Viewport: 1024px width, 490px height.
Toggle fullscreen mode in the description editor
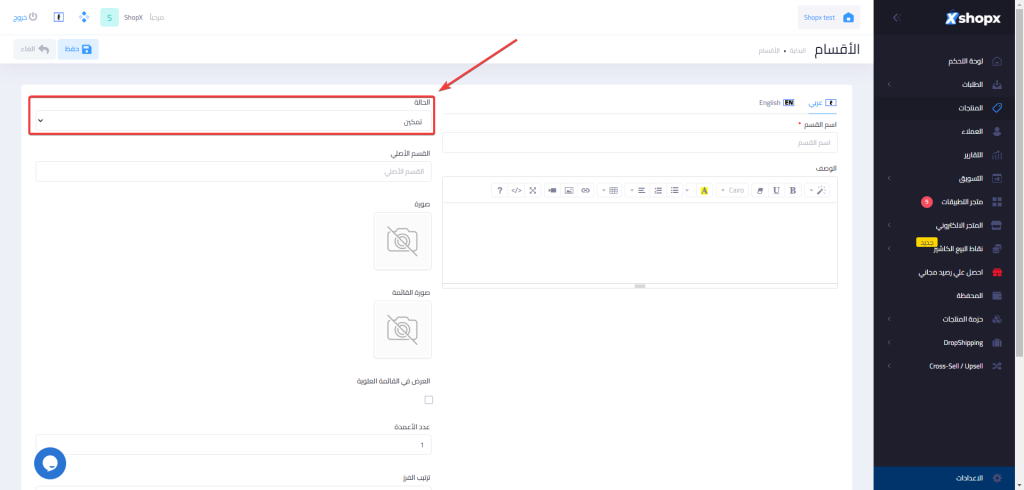(533, 190)
